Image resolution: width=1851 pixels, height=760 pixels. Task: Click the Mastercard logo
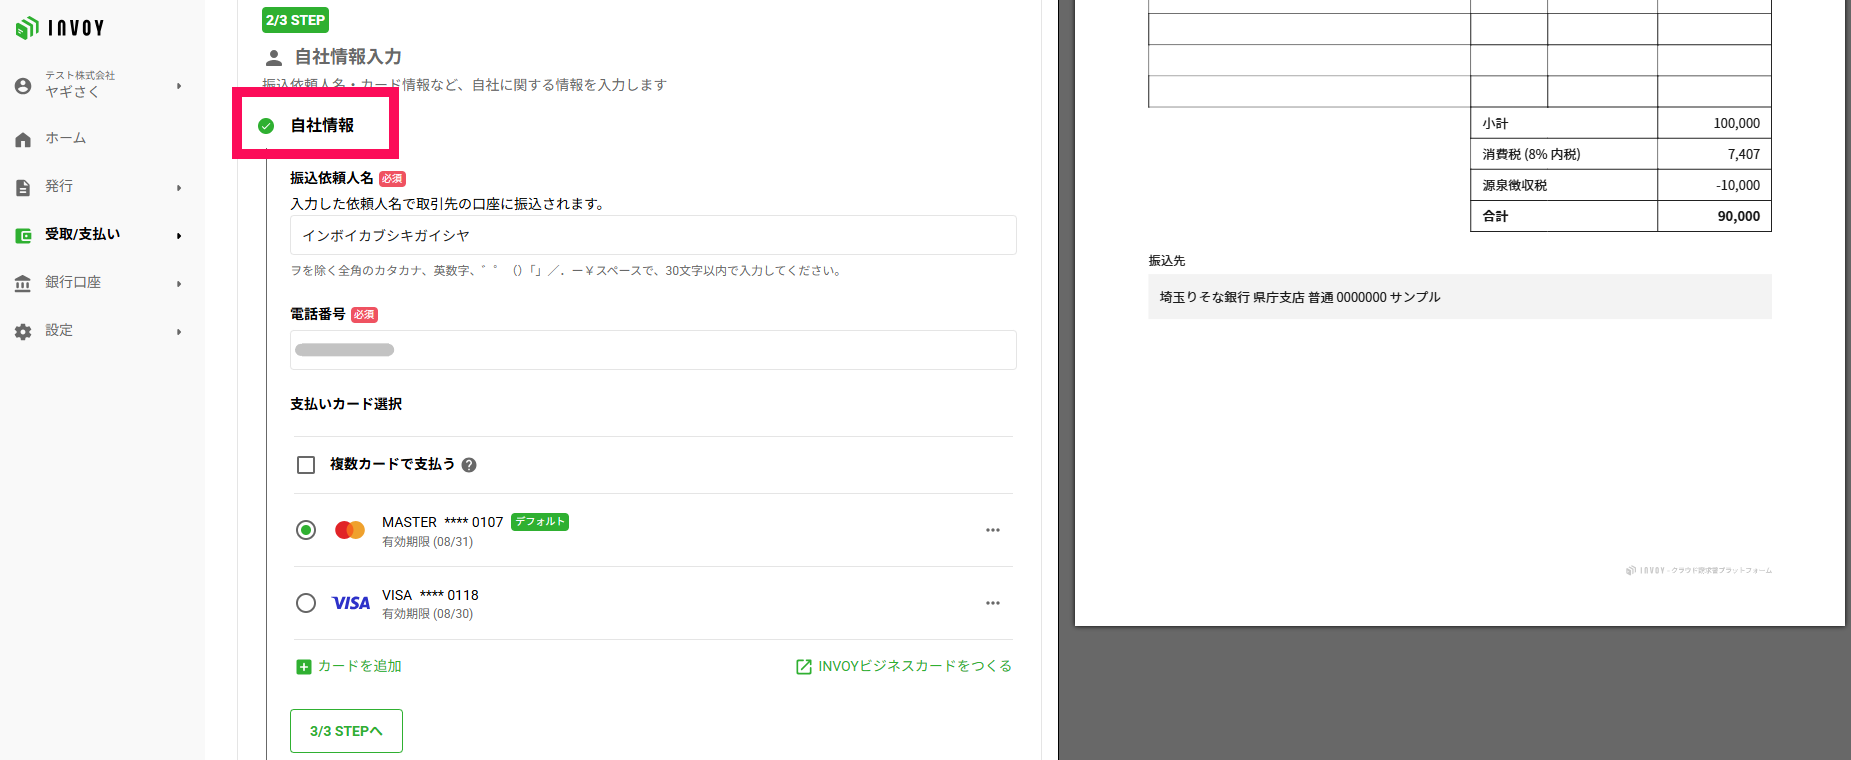coord(350,530)
